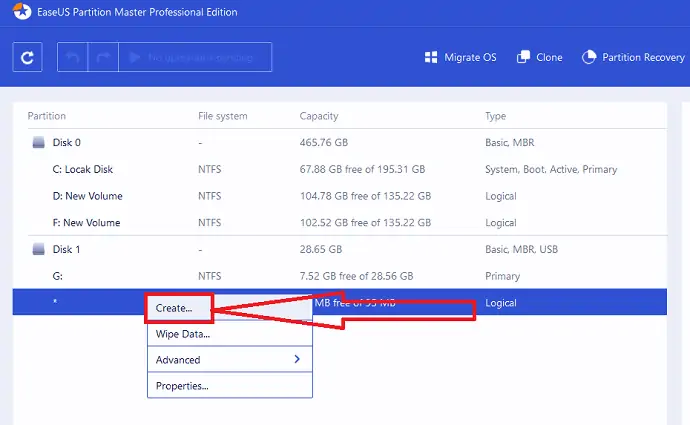This screenshot has height=425, width=690.
Task: Click the Logical type of F: volume
Action: point(501,223)
